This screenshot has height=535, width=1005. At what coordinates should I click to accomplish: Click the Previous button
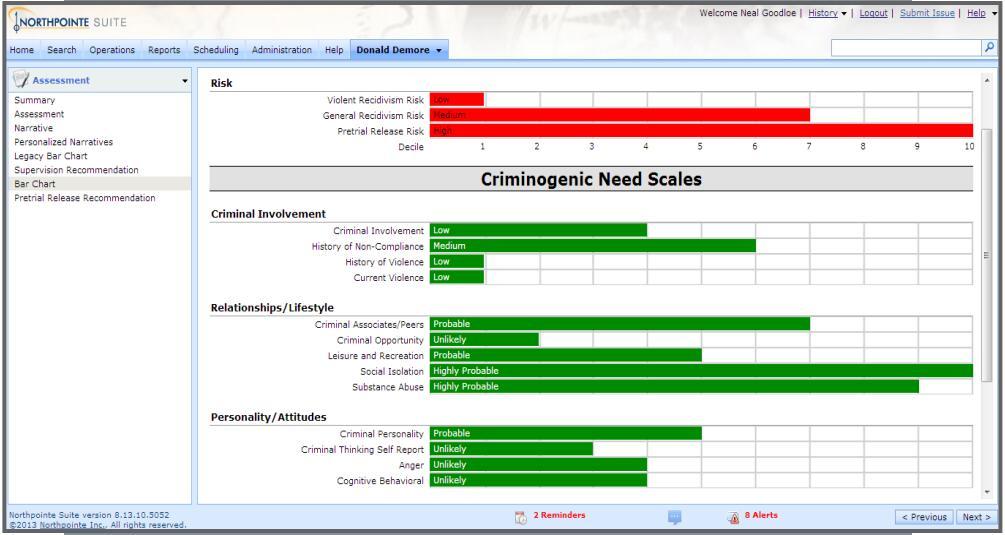click(924, 516)
